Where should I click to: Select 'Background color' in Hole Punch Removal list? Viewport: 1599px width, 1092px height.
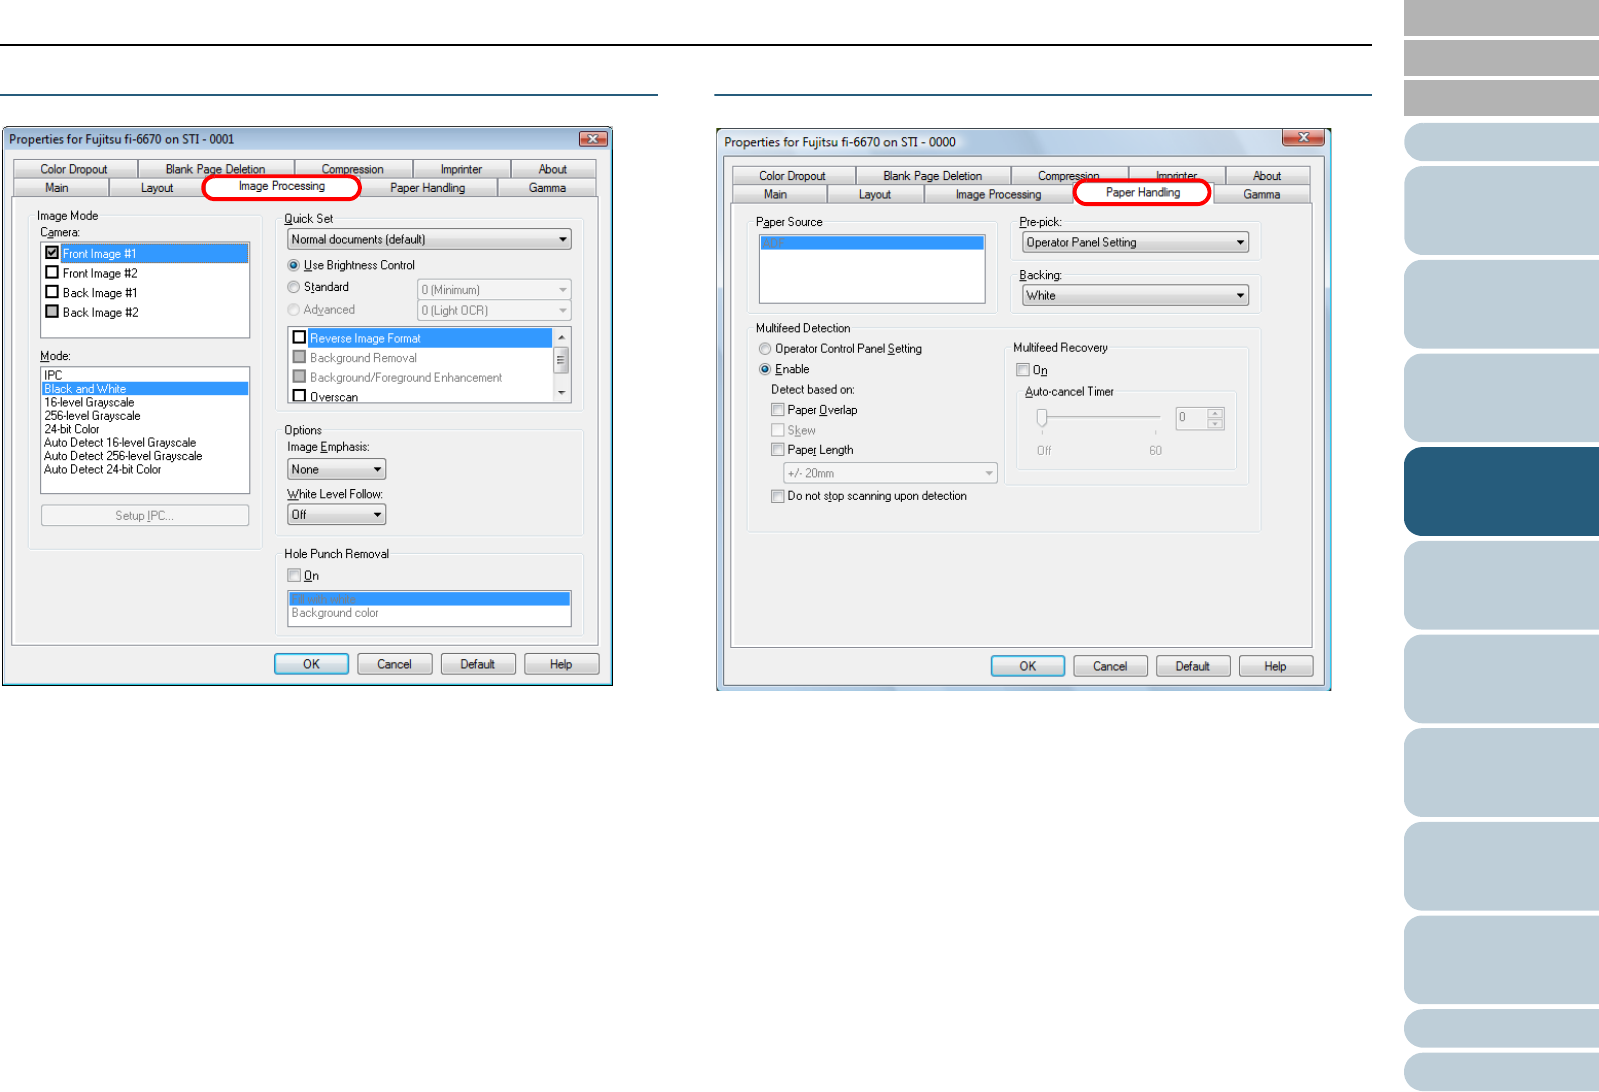pos(429,613)
